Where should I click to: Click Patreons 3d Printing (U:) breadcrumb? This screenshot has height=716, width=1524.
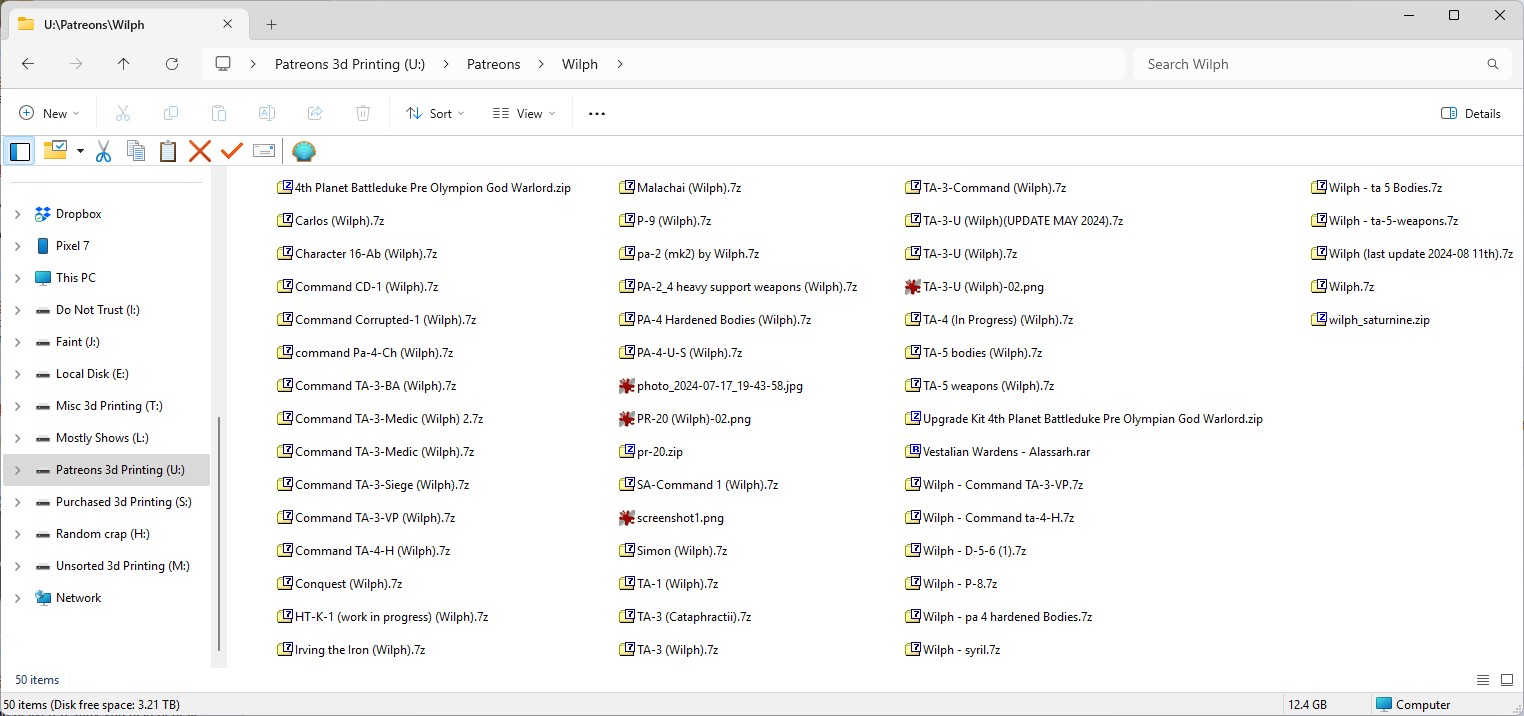[350, 64]
